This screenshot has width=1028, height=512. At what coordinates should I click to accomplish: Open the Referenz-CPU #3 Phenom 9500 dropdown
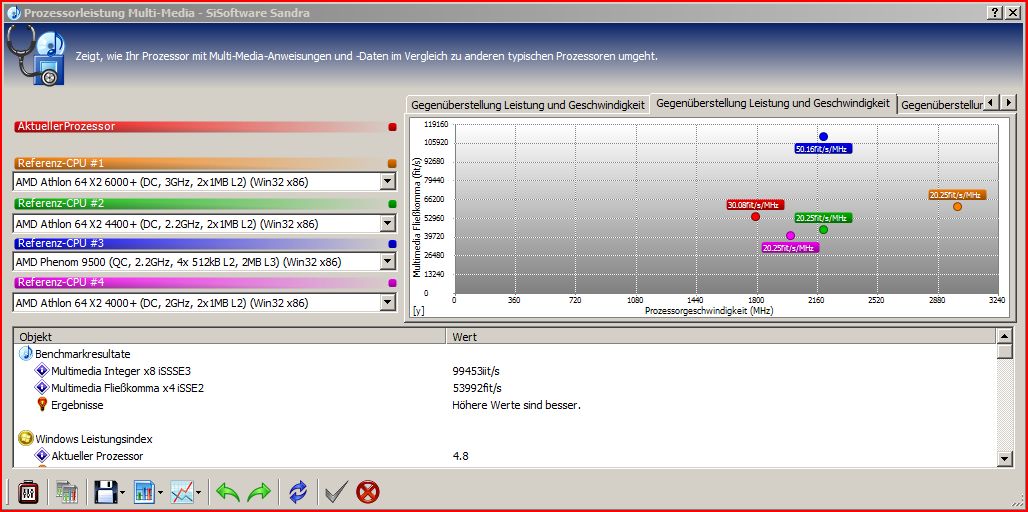pos(388,262)
